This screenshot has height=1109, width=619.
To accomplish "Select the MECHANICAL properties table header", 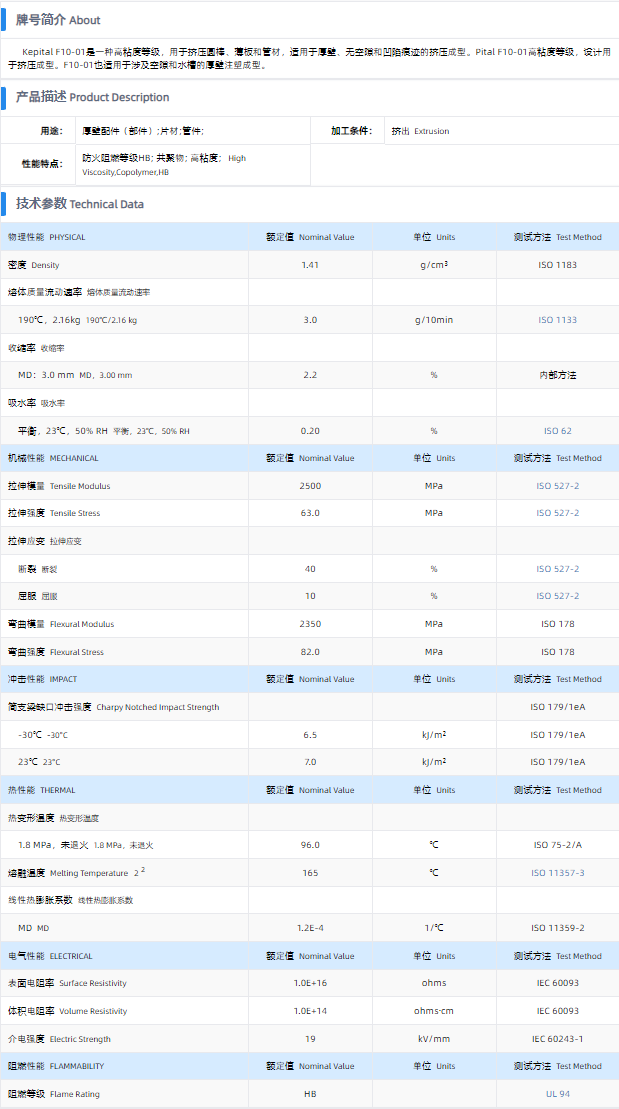I will pos(53,458).
